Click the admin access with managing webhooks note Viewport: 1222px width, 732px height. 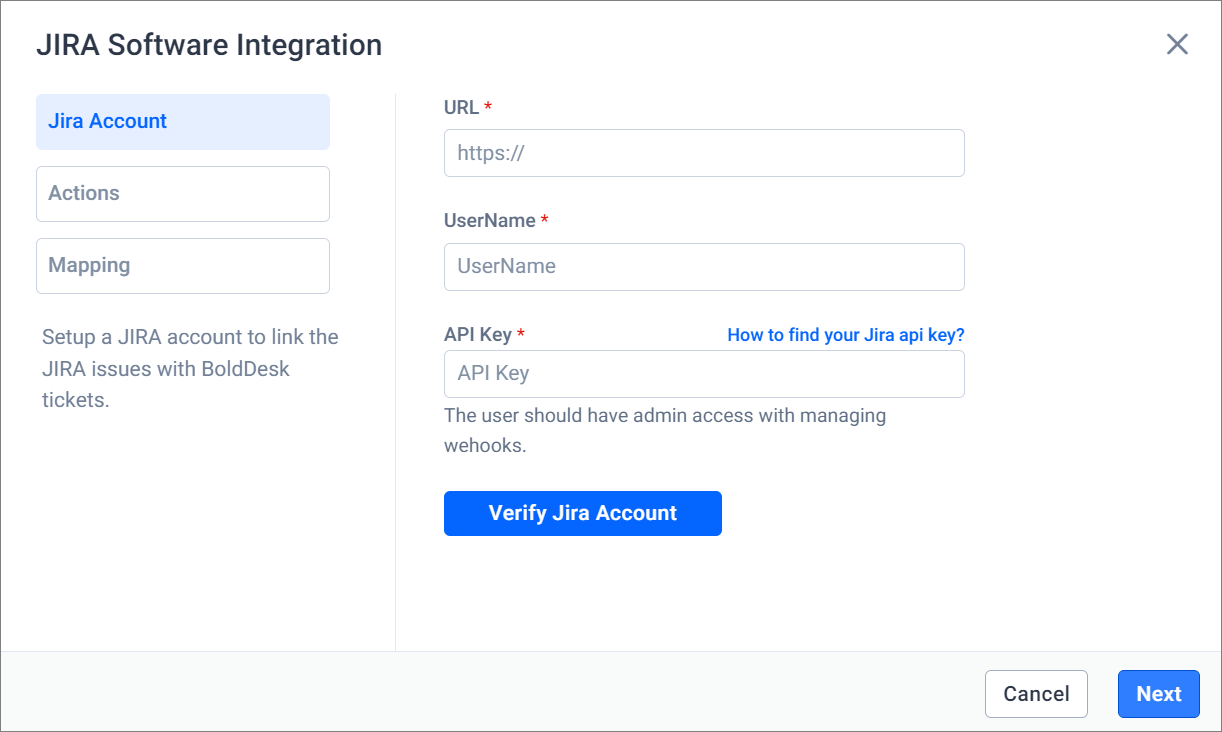pyautogui.click(x=665, y=430)
